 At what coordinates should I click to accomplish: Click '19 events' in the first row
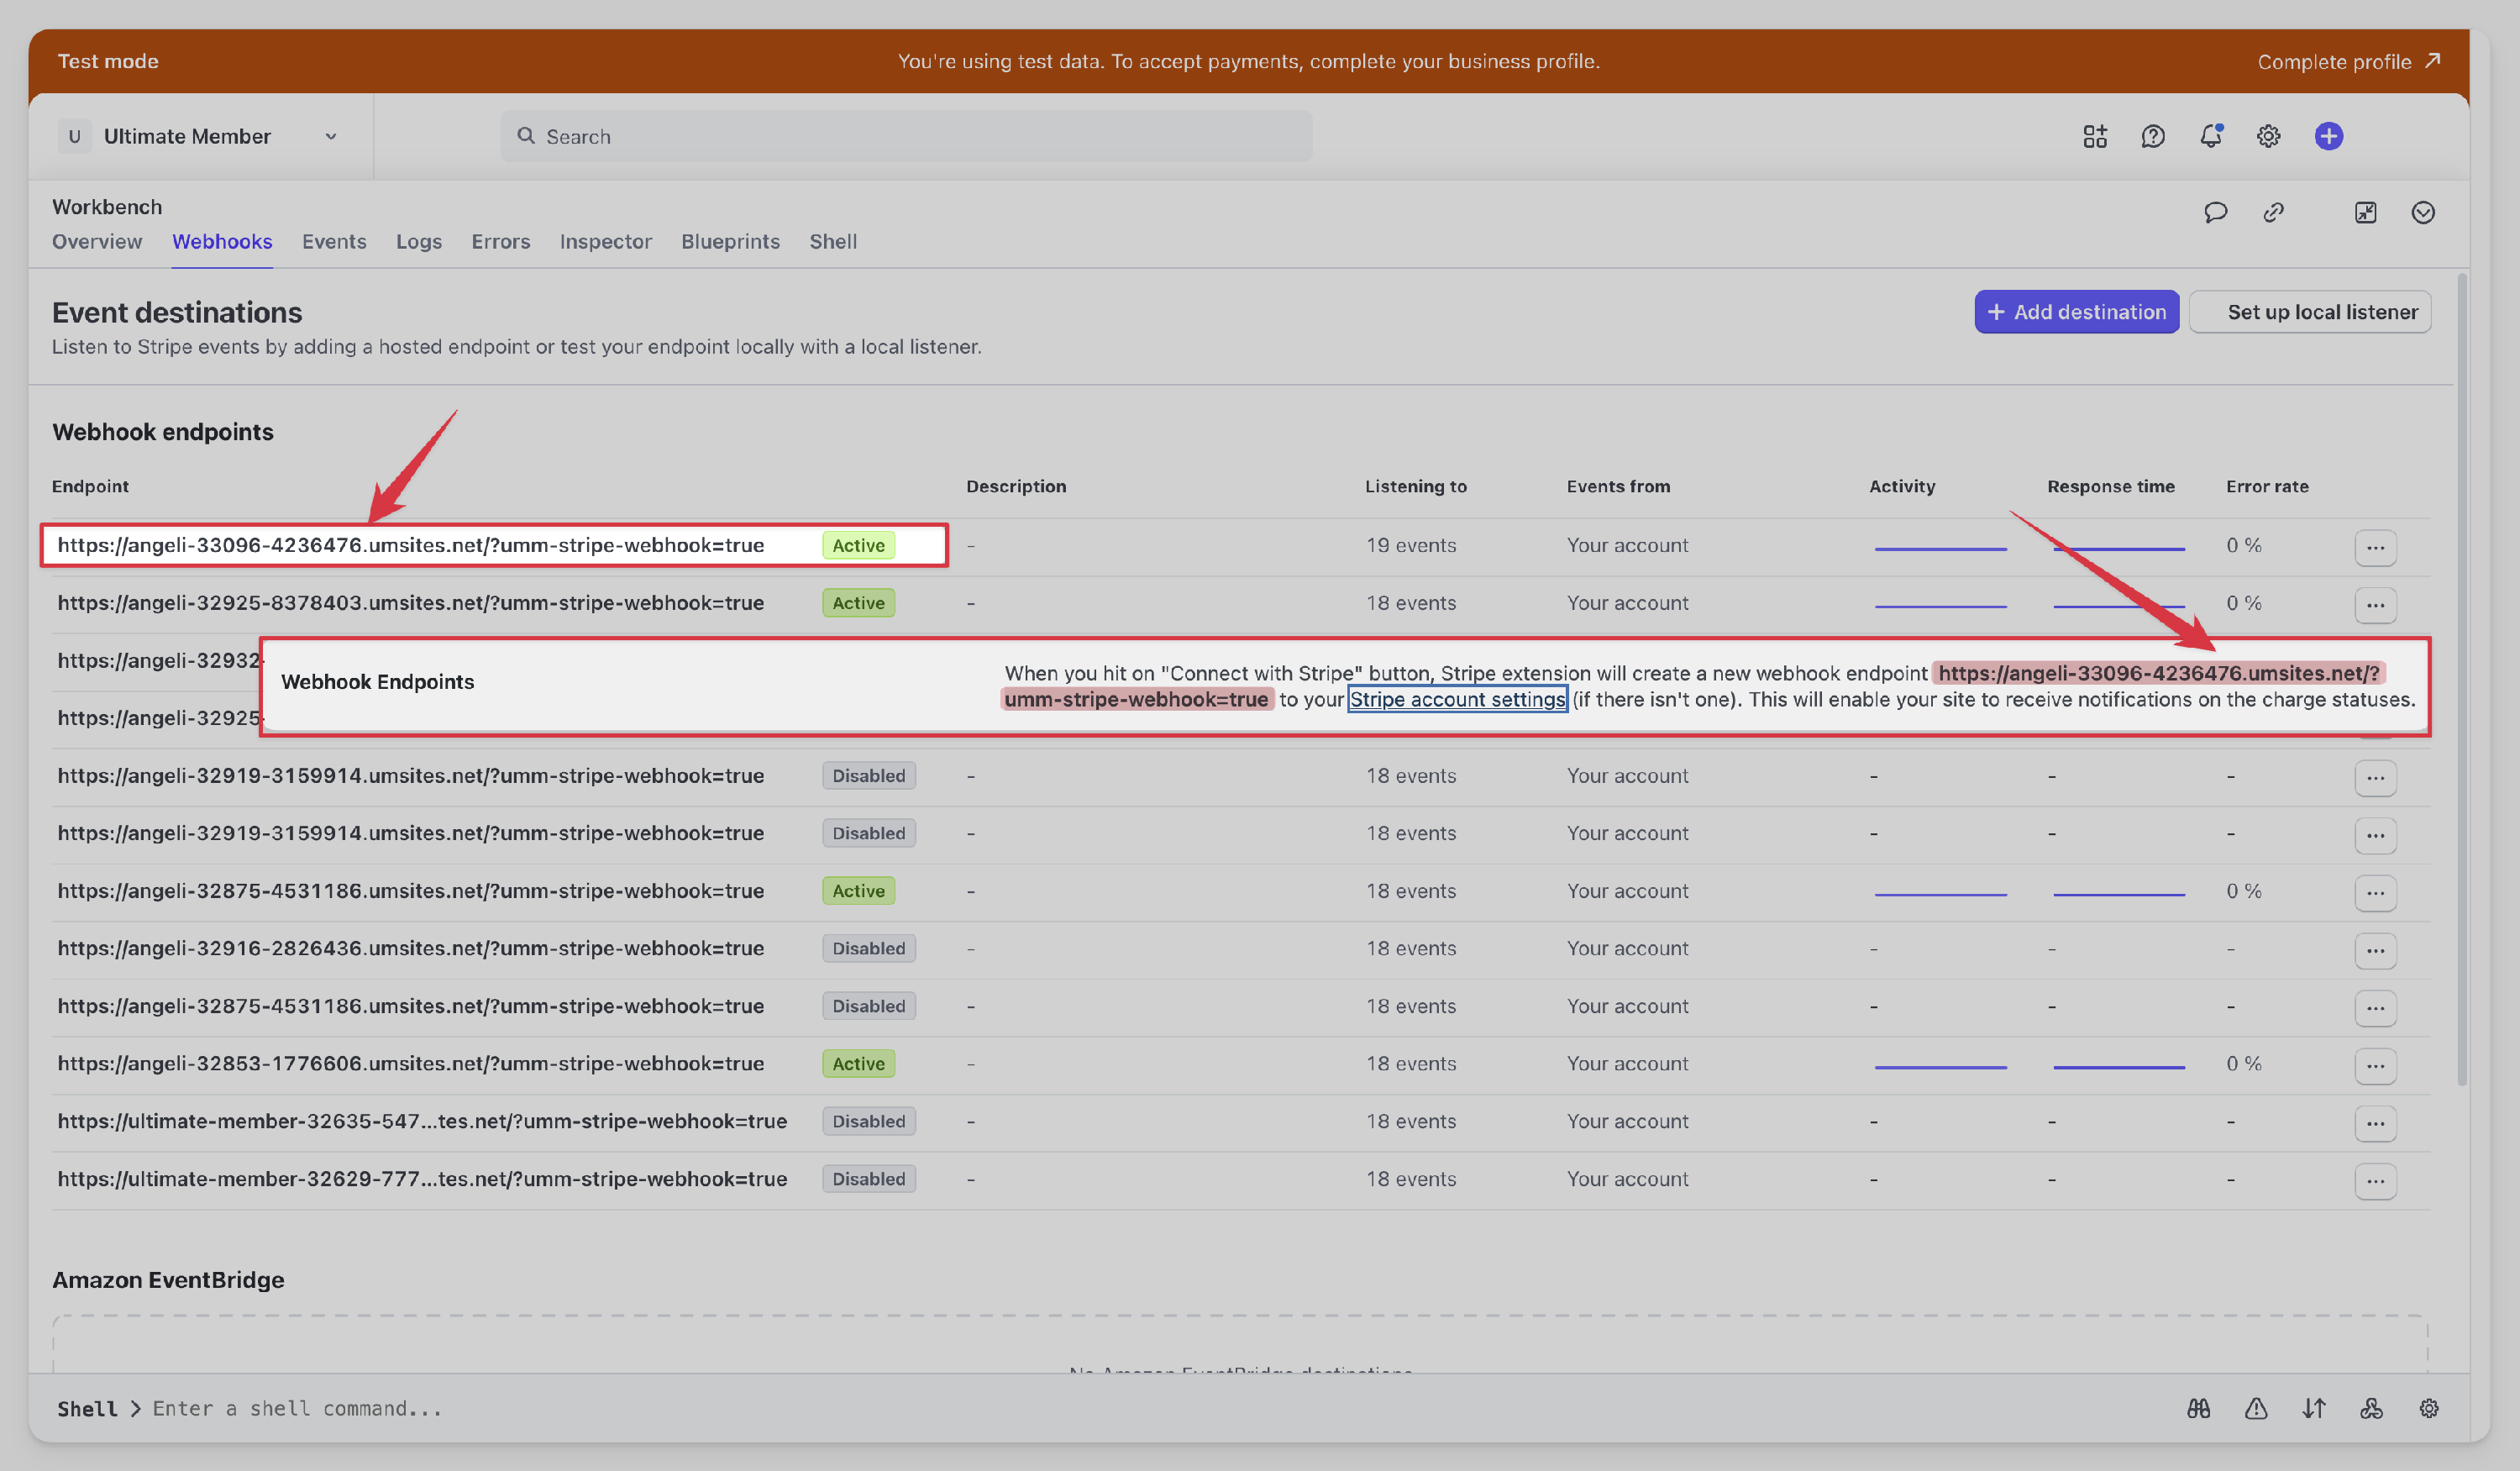(1411, 545)
